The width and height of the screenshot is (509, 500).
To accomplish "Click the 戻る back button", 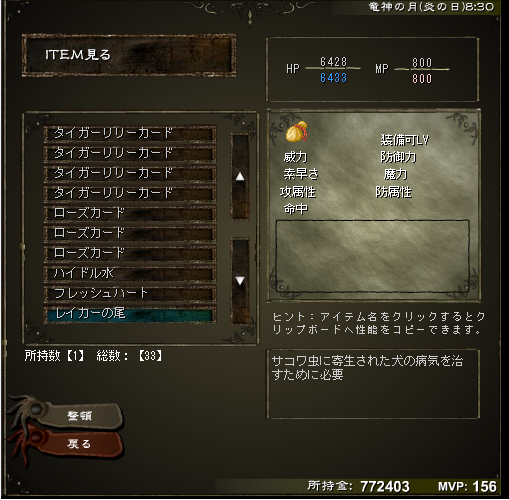I will [79, 444].
